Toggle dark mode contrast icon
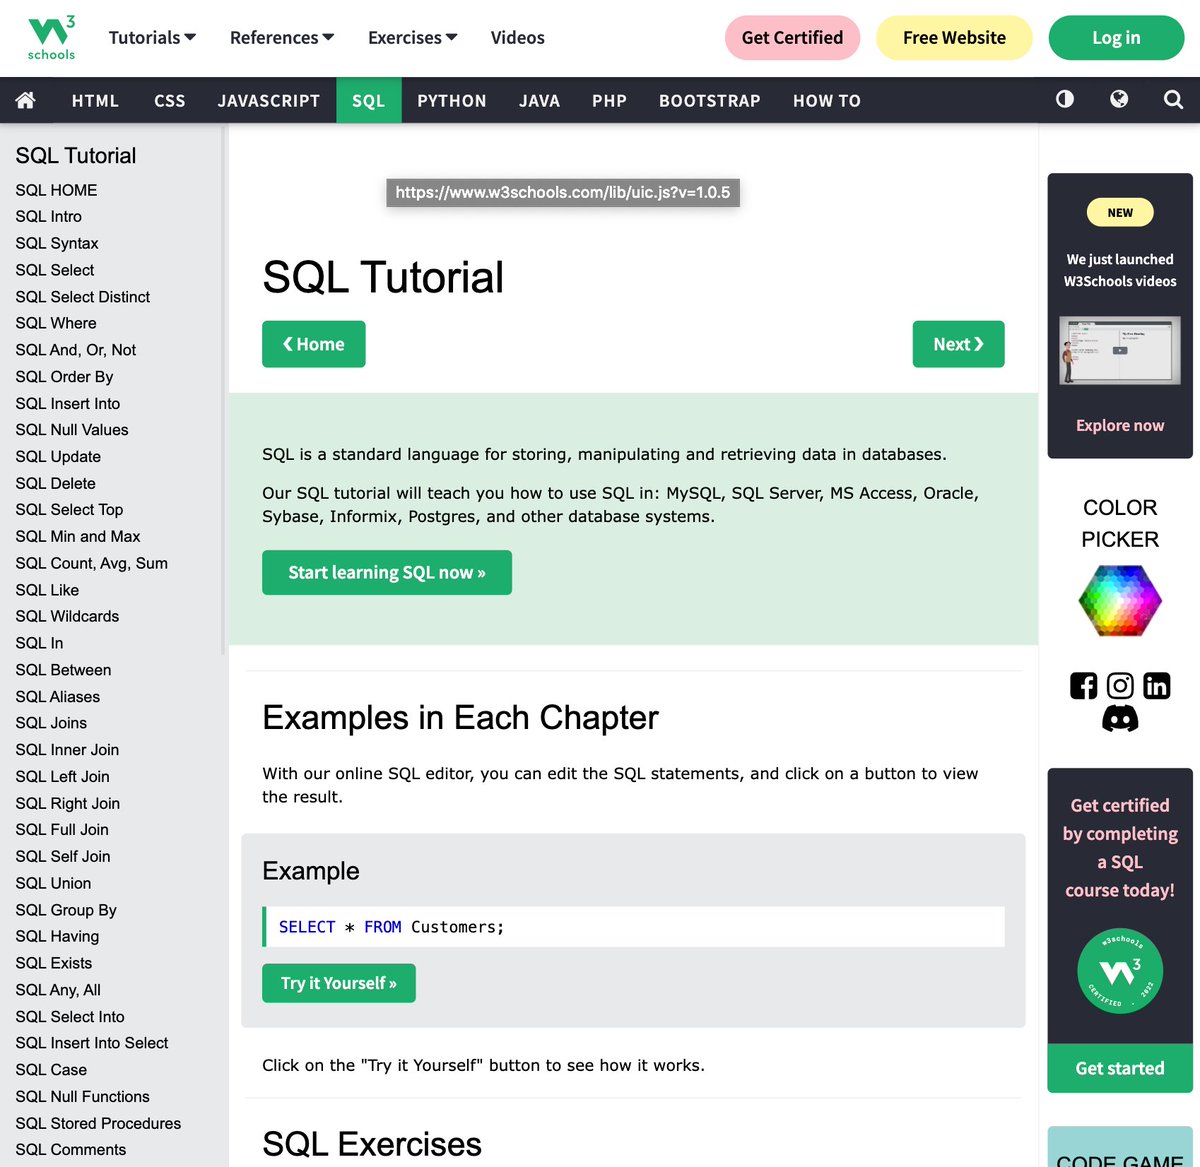 1065,99
